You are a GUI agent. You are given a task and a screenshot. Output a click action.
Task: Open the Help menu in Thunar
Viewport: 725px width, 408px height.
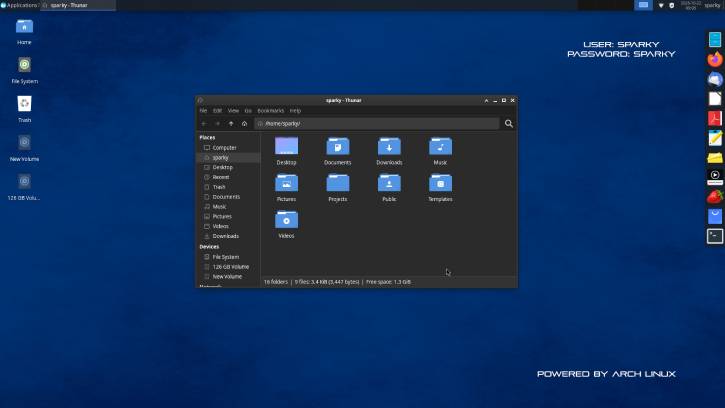pyautogui.click(x=295, y=111)
